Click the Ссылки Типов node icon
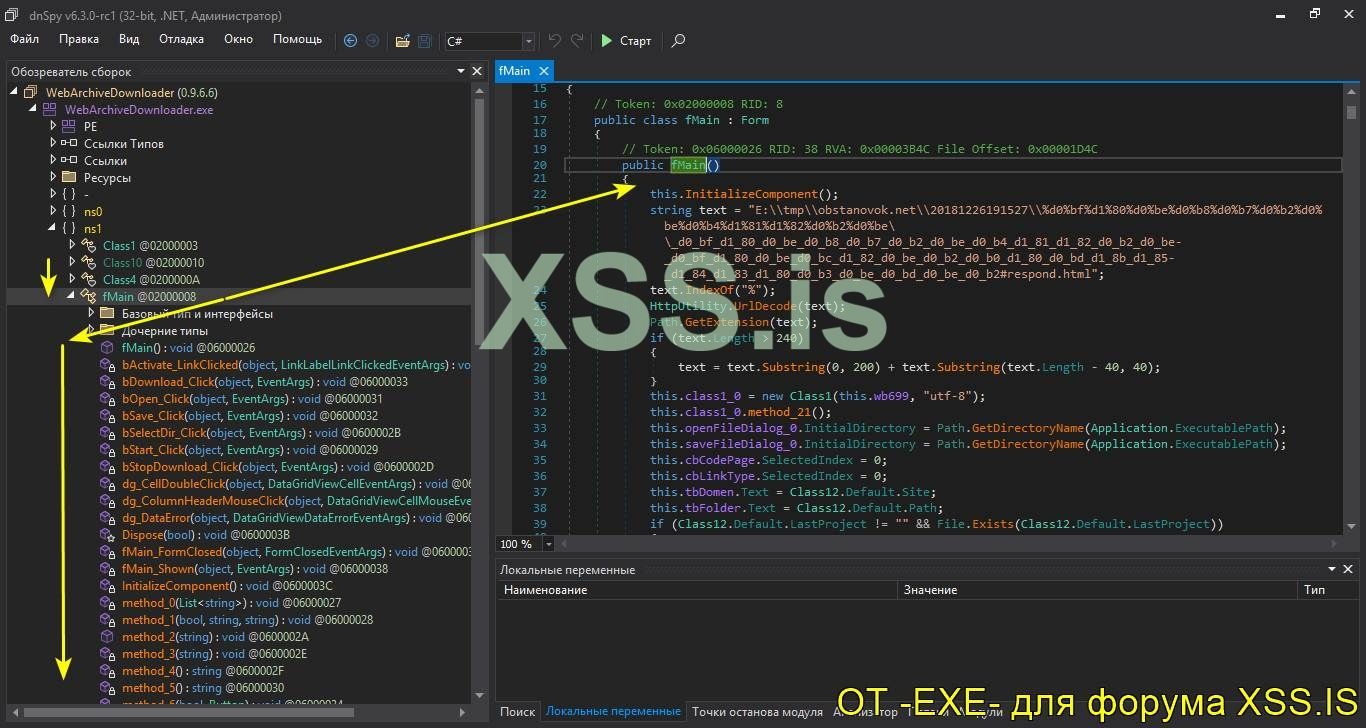 coord(68,144)
